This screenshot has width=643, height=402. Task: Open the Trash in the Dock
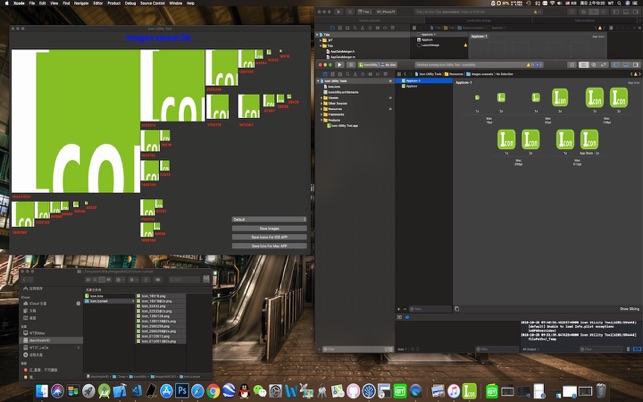click(601, 391)
